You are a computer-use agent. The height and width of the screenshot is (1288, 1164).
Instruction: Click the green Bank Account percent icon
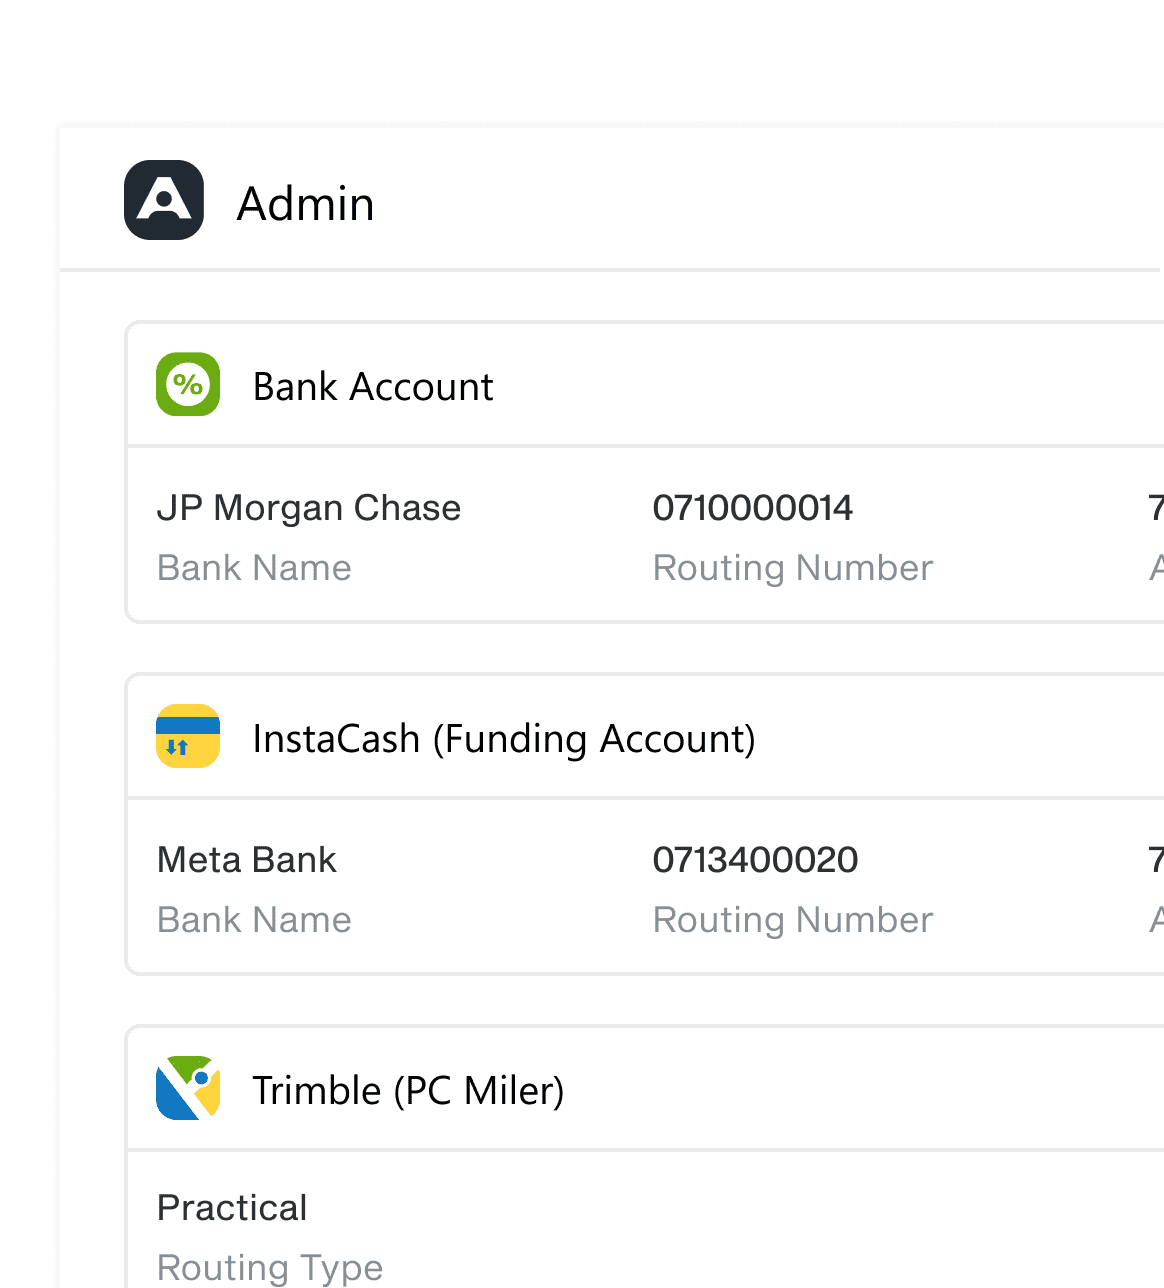188,384
